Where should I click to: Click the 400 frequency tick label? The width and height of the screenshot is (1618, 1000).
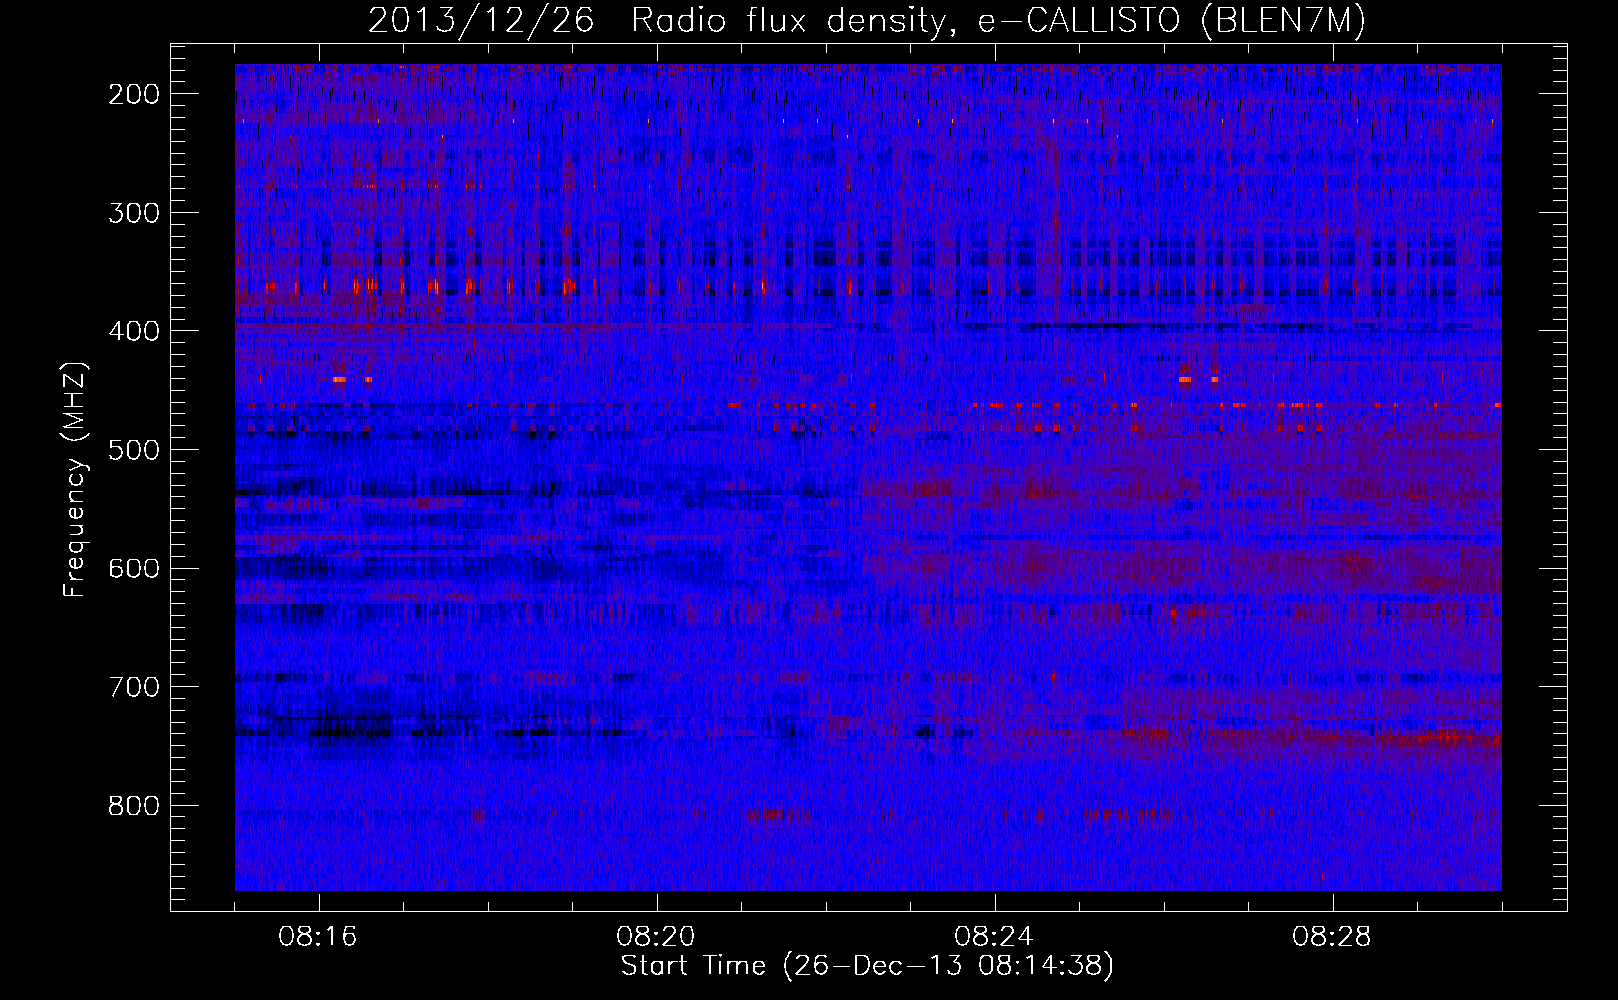[133, 331]
